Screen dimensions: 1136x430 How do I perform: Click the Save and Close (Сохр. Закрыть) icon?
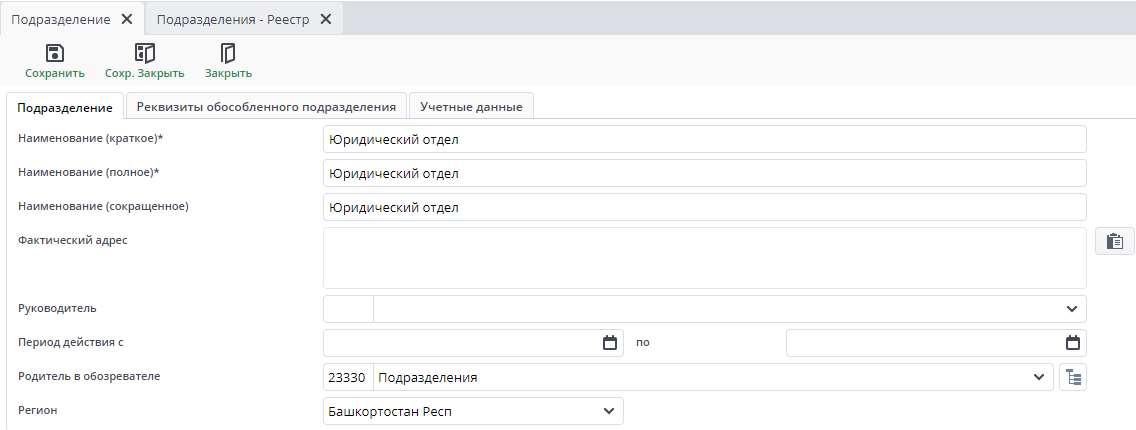145,54
